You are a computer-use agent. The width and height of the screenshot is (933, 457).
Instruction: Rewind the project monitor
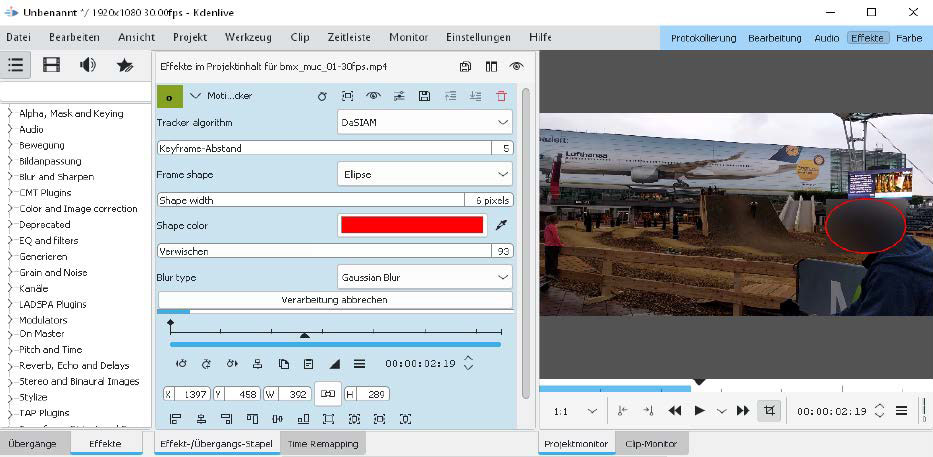[674, 410]
